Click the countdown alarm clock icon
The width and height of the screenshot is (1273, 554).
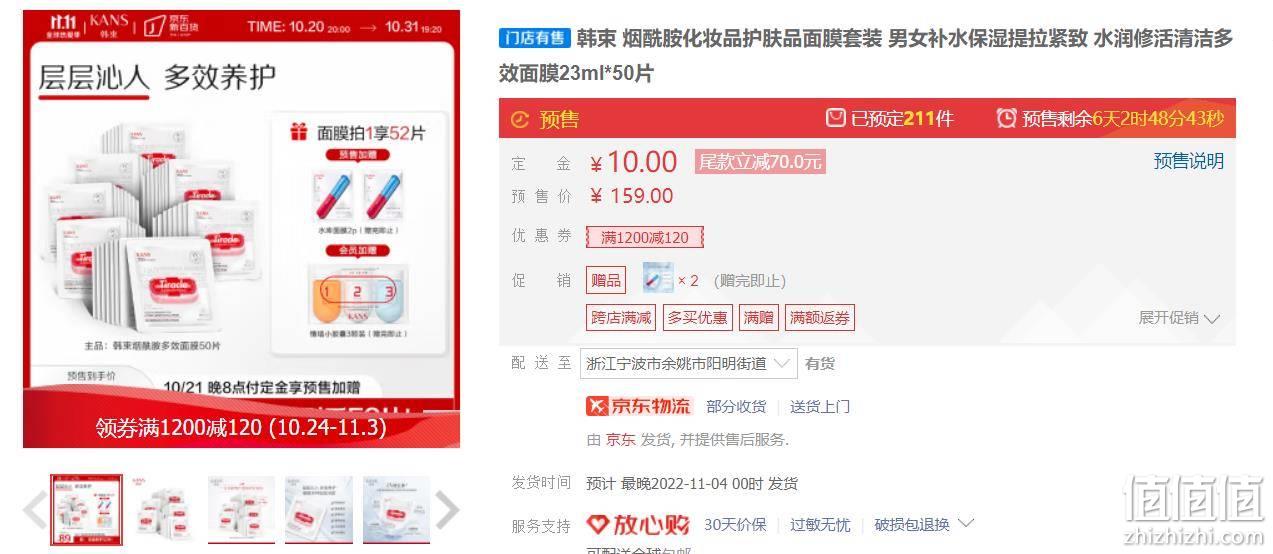(x=1006, y=118)
